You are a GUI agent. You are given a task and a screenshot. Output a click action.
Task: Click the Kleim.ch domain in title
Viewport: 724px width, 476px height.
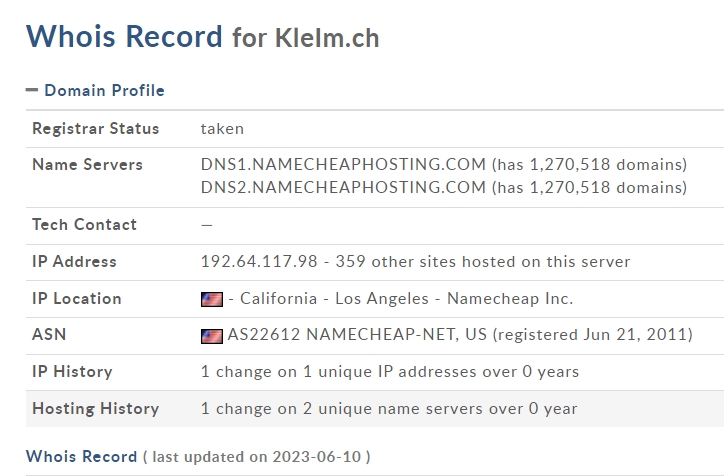[327, 38]
